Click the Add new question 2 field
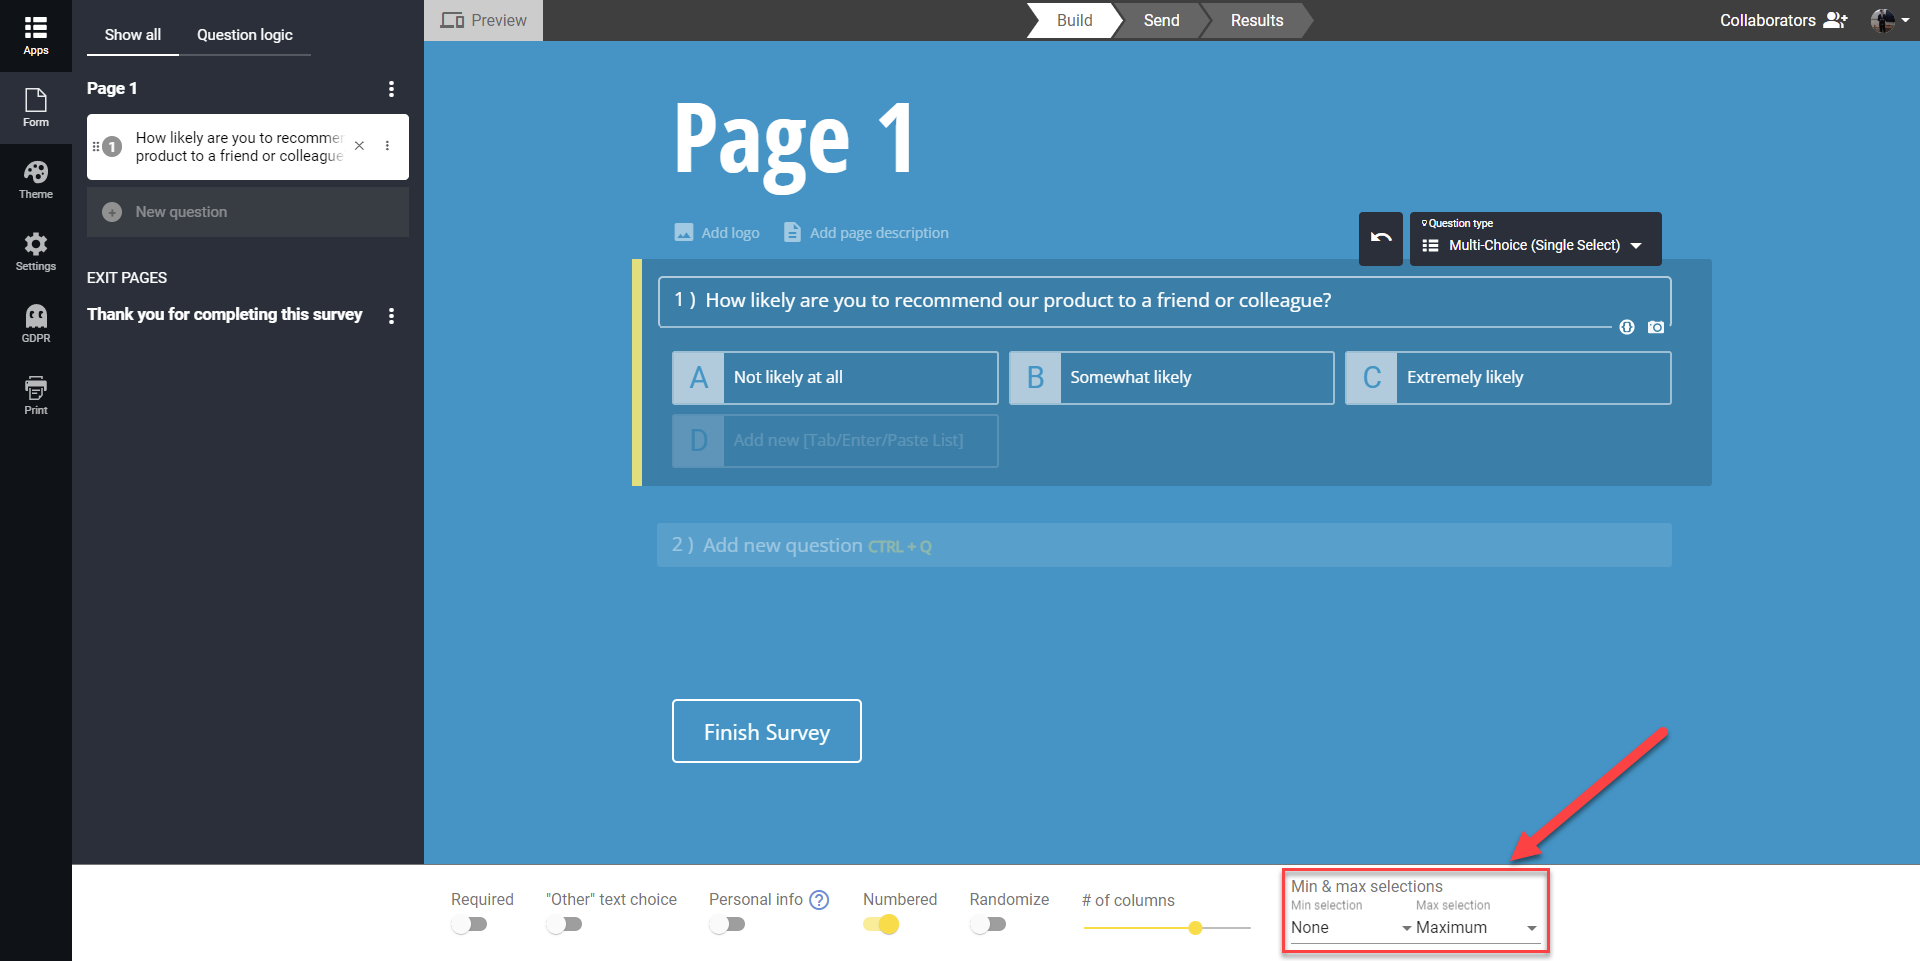This screenshot has width=1920, height=961. tap(1164, 545)
